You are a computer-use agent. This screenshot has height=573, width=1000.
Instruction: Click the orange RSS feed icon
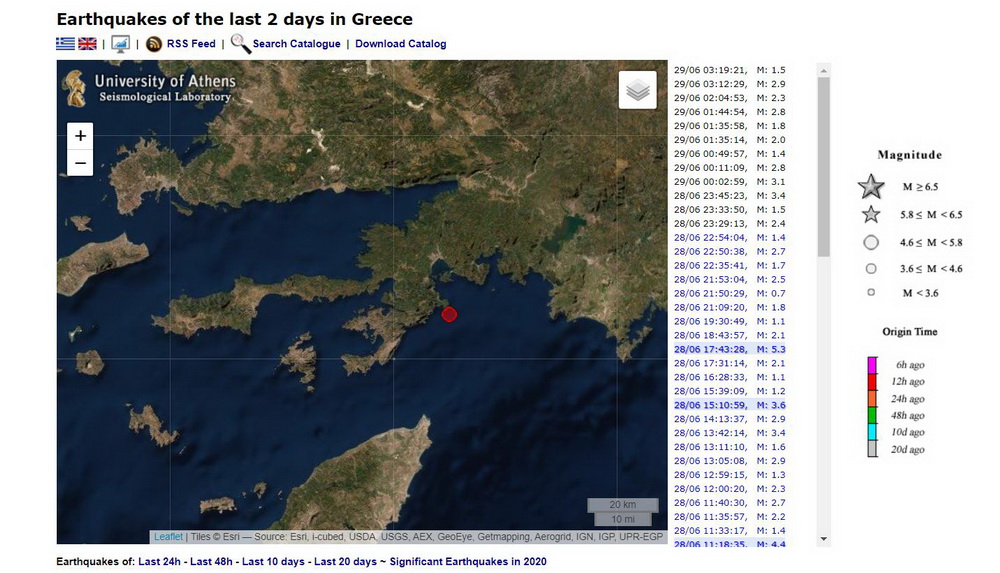tap(154, 44)
